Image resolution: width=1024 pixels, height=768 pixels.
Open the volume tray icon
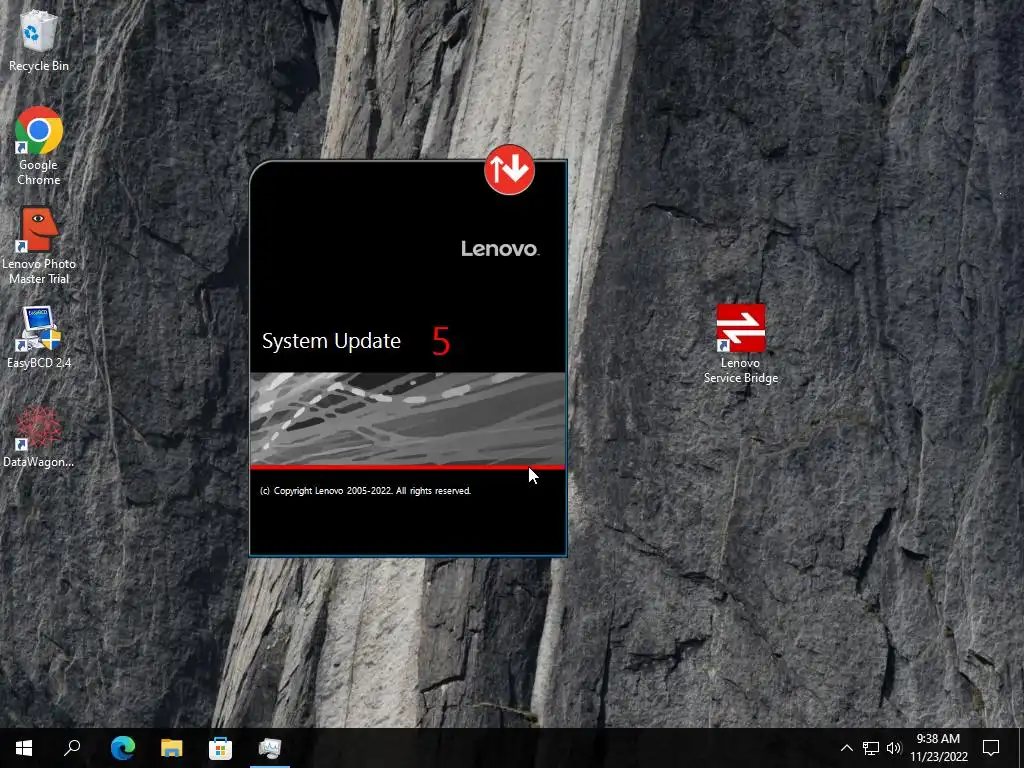click(894, 748)
